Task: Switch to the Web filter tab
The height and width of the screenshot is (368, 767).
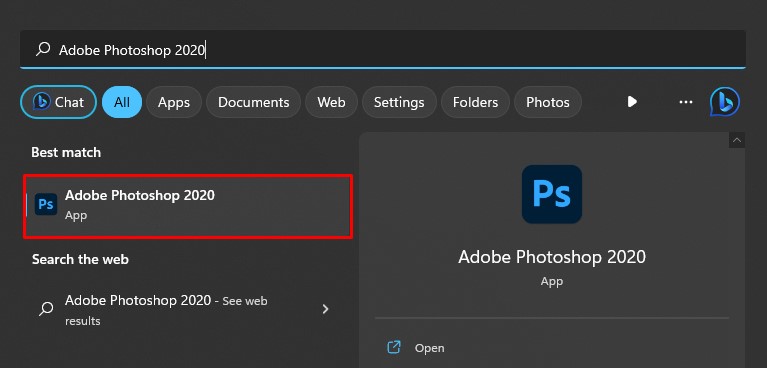Action: [x=331, y=102]
